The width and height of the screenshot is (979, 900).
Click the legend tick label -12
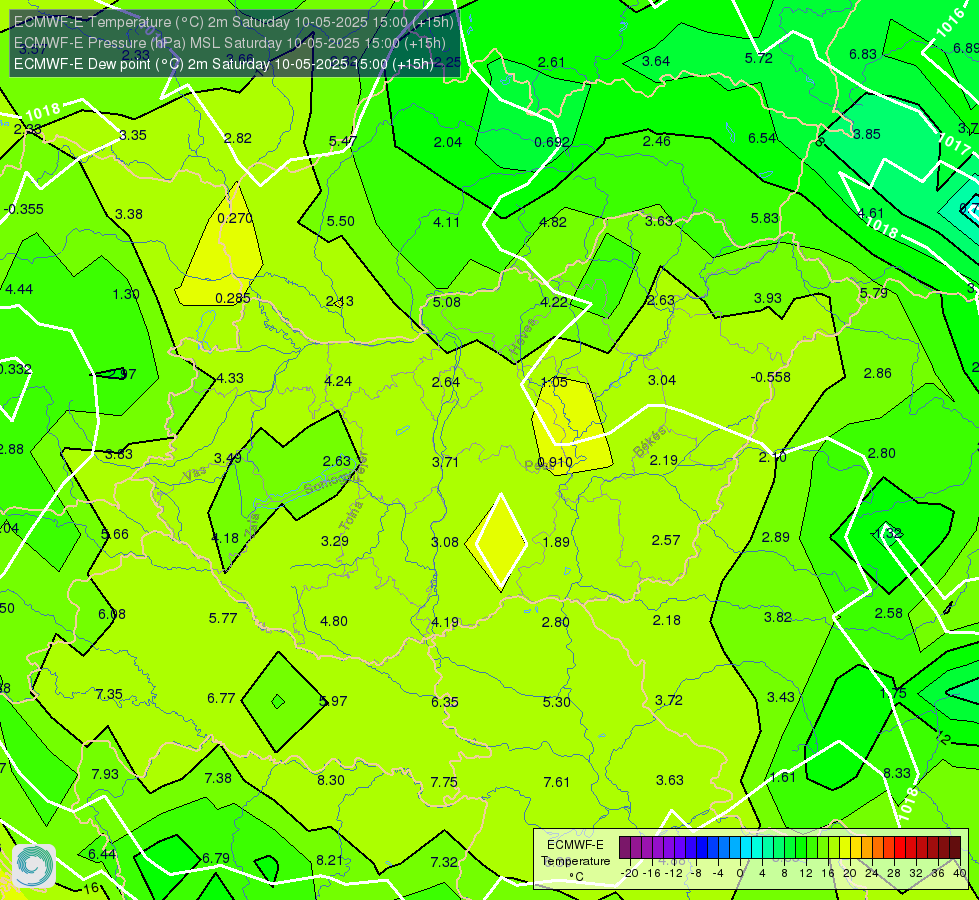pyautogui.click(x=674, y=873)
